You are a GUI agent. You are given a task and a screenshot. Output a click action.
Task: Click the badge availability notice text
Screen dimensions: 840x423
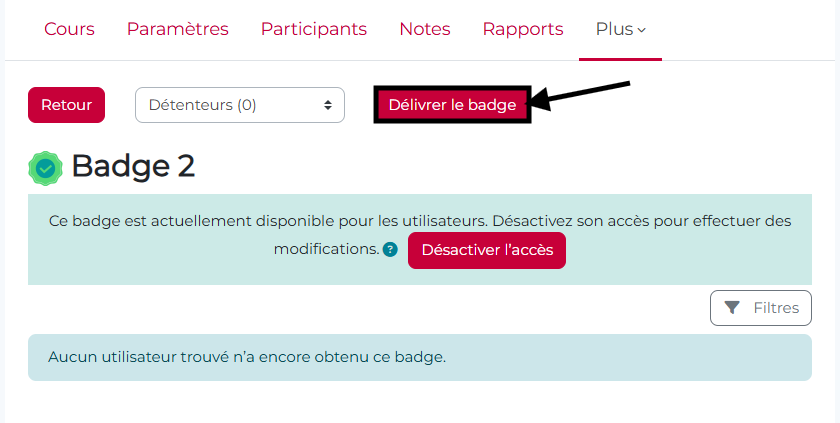420,221
